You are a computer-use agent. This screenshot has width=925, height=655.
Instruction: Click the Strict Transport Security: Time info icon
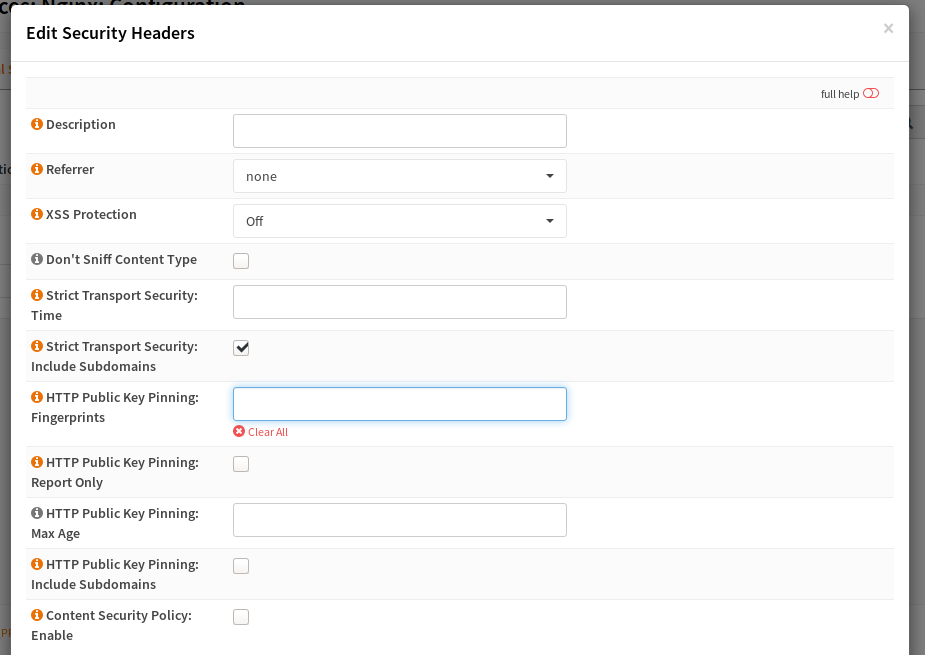(x=37, y=295)
